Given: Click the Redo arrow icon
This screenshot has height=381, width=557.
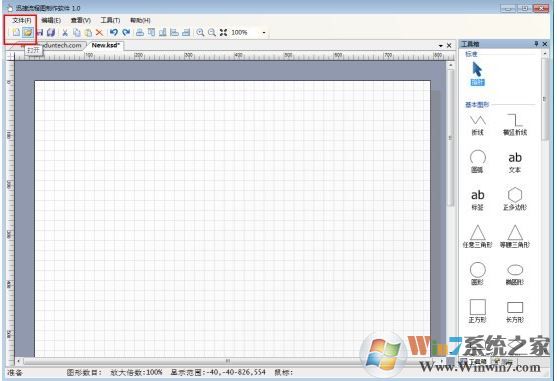Looking at the screenshot, I should [x=126, y=32].
